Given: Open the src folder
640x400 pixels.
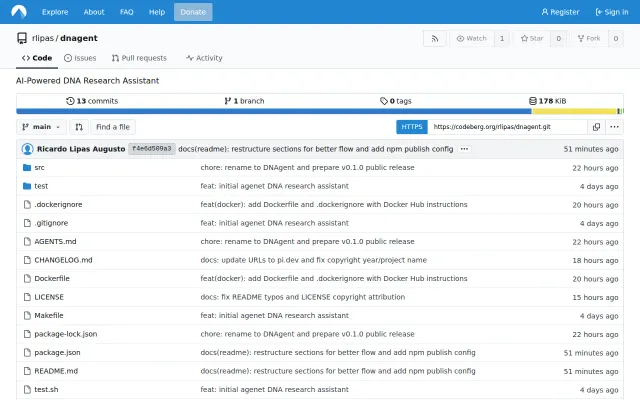Looking at the screenshot, I should [x=39, y=167].
